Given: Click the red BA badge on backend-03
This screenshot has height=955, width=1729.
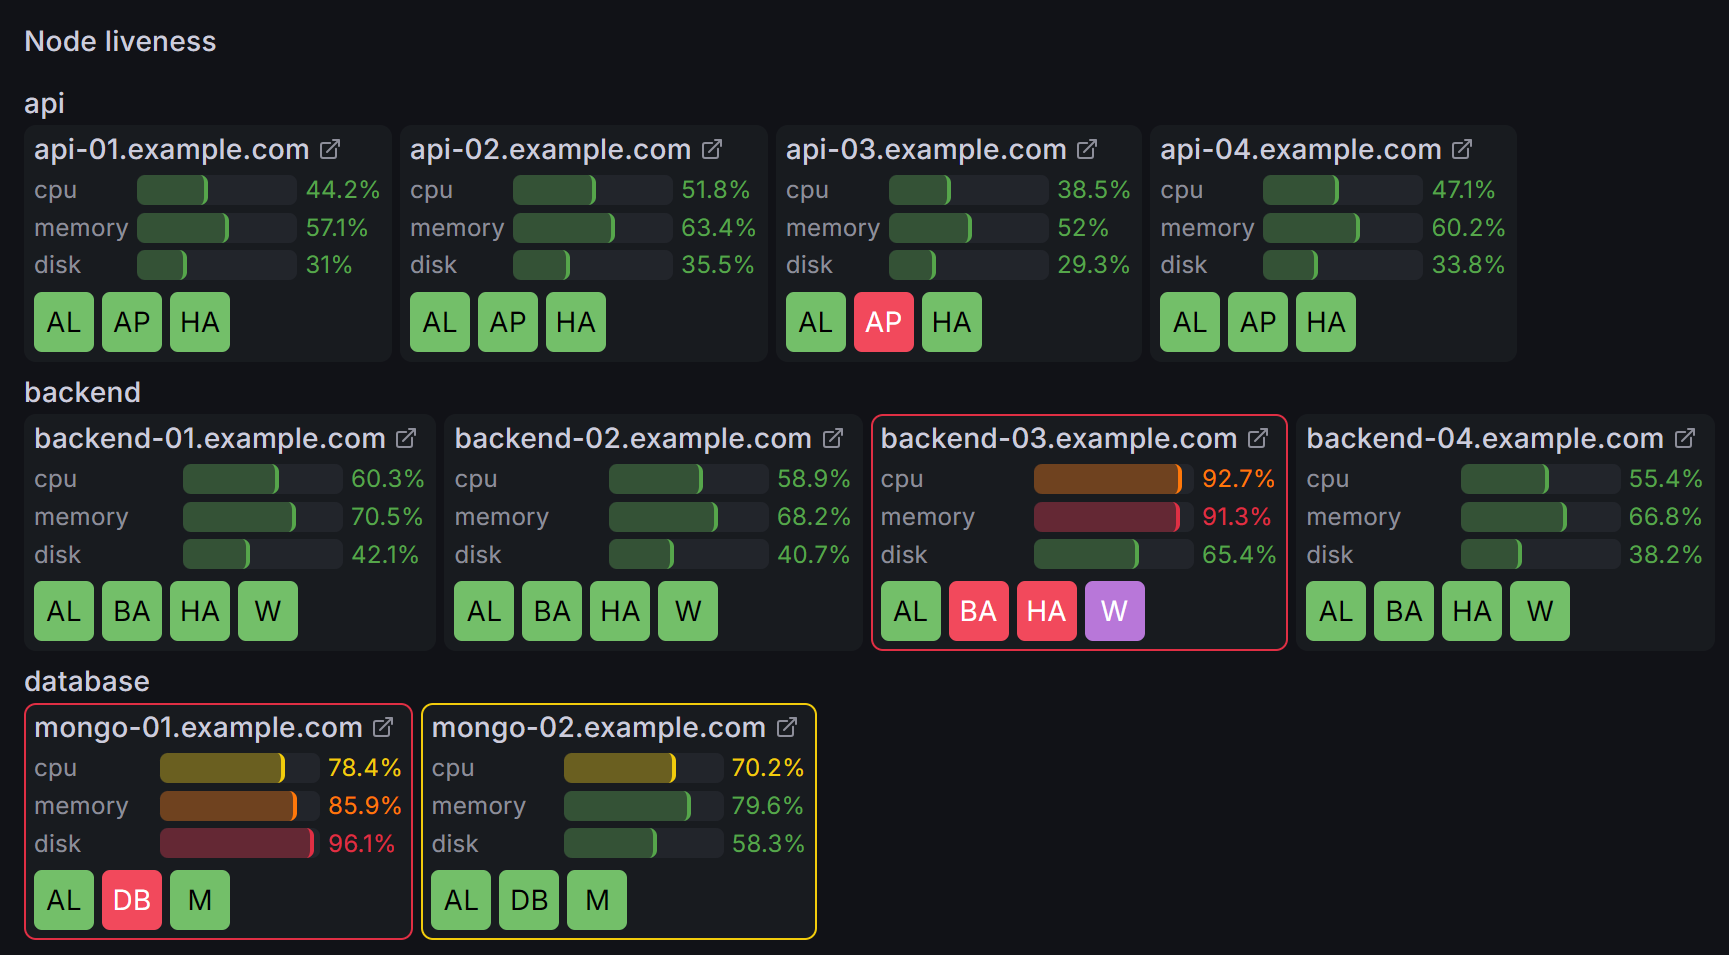Looking at the screenshot, I should (x=978, y=611).
